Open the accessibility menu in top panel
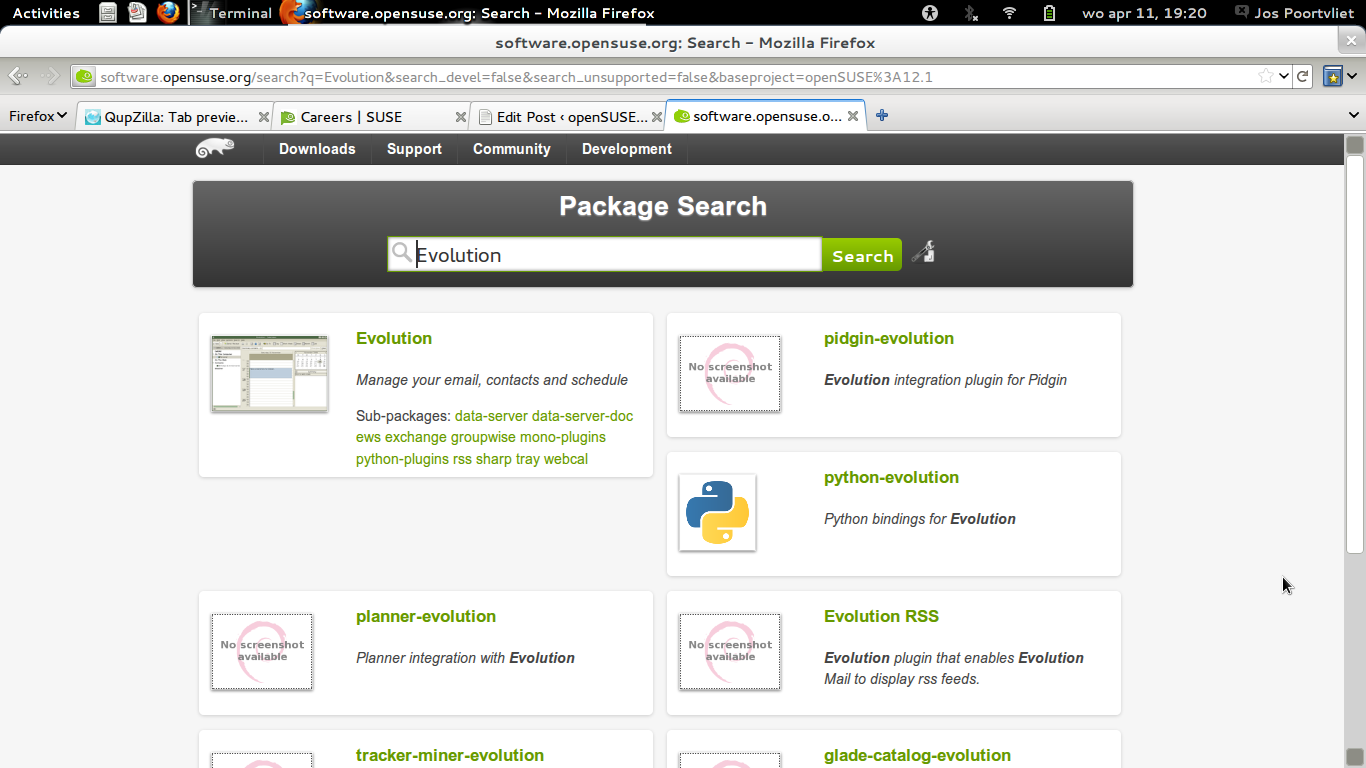This screenshot has height=768, width=1366. [x=930, y=13]
